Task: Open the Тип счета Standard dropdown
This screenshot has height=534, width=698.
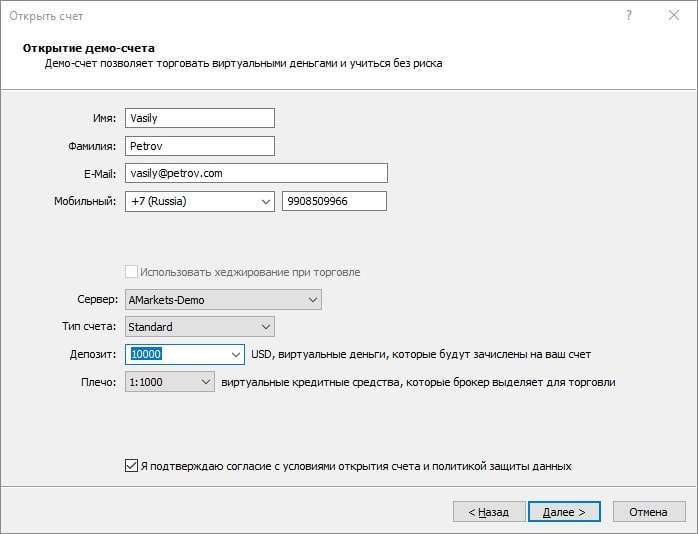Action: [200, 327]
